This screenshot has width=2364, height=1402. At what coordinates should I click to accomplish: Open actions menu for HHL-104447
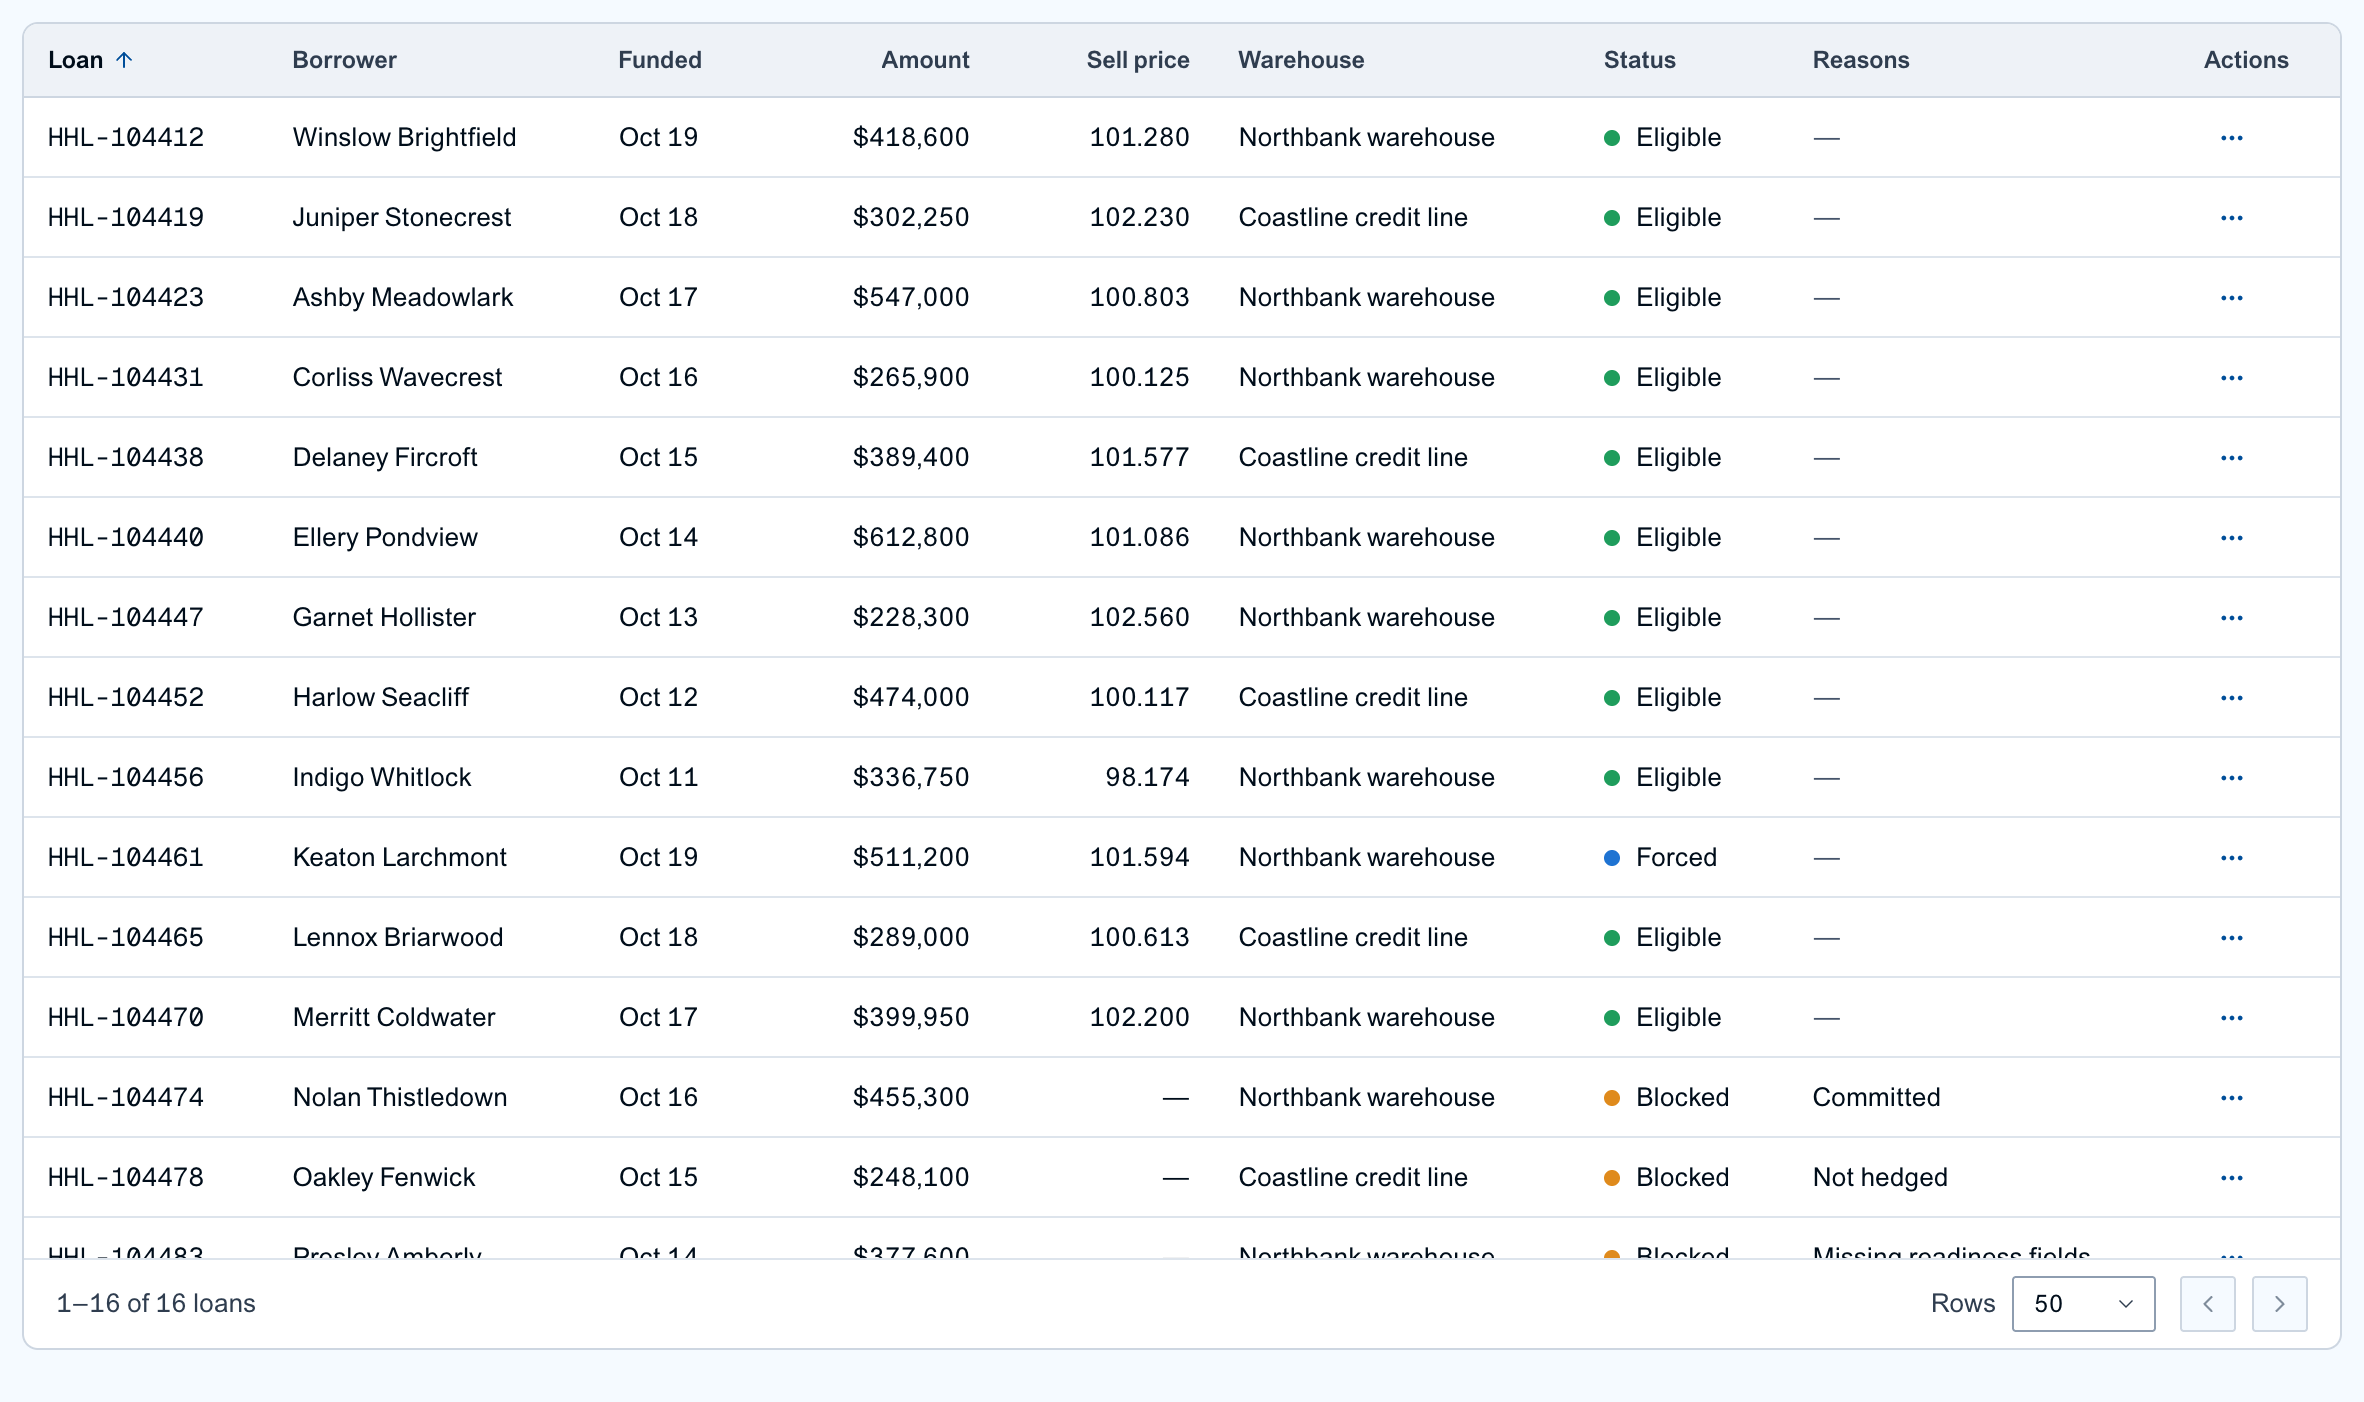click(x=2231, y=618)
